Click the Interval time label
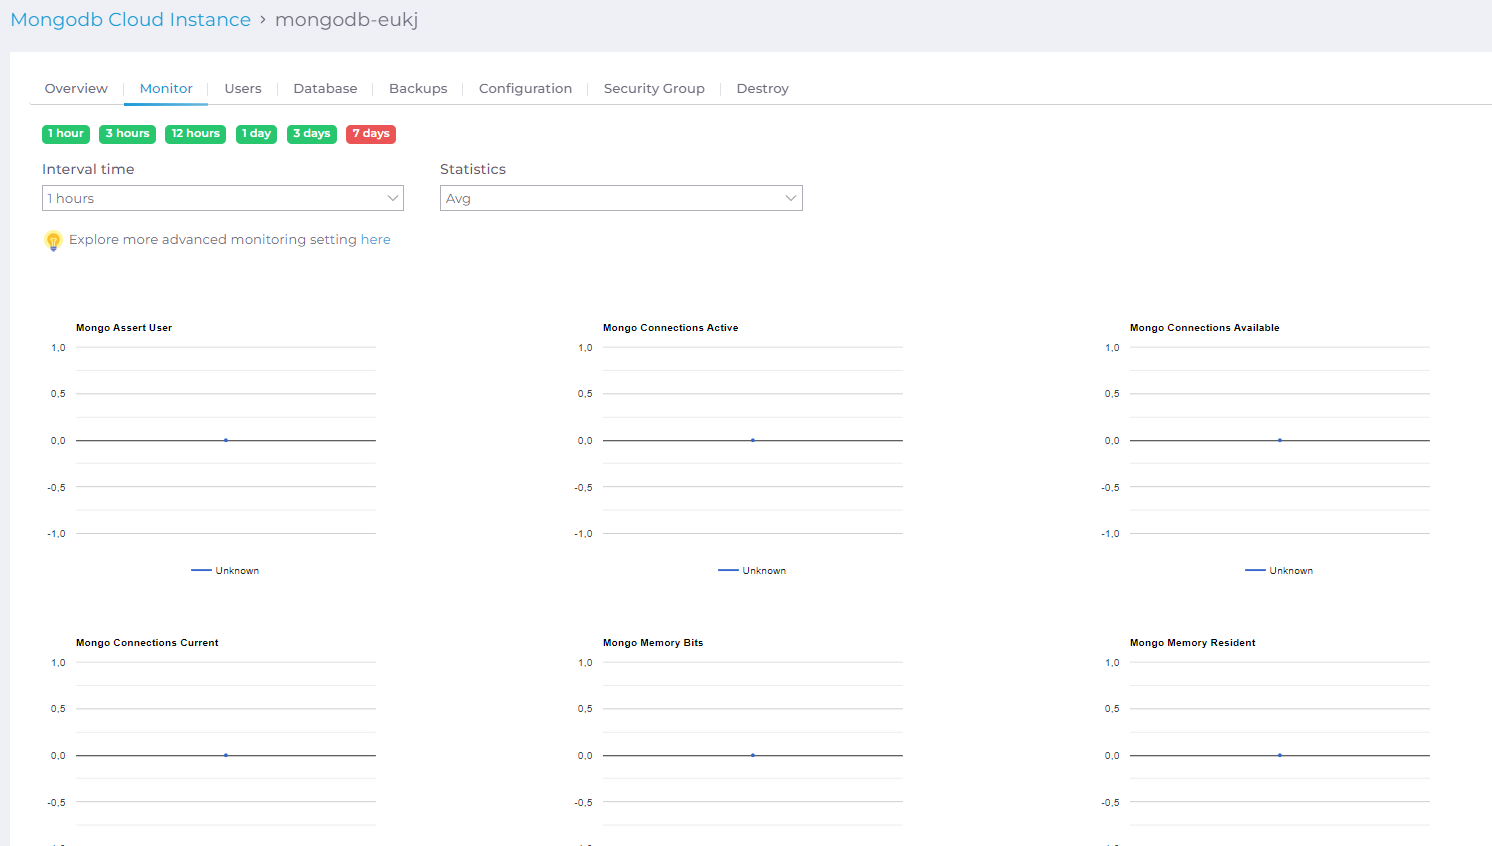The height and width of the screenshot is (846, 1492). click(x=88, y=169)
